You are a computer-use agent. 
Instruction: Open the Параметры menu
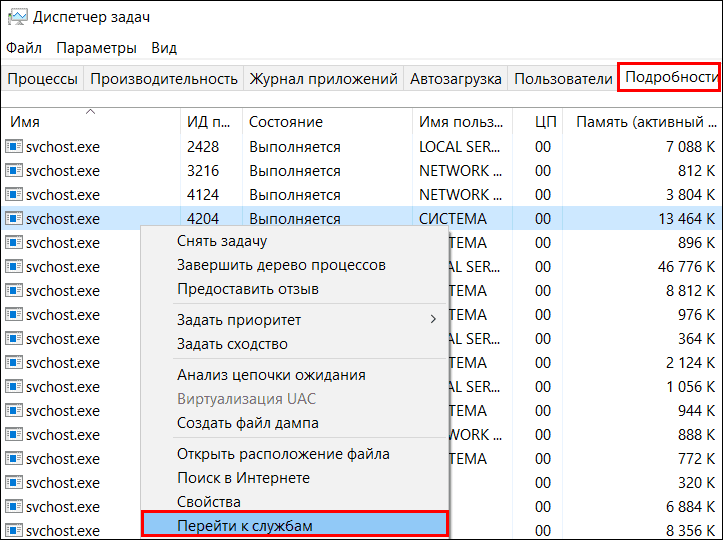[x=96, y=48]
